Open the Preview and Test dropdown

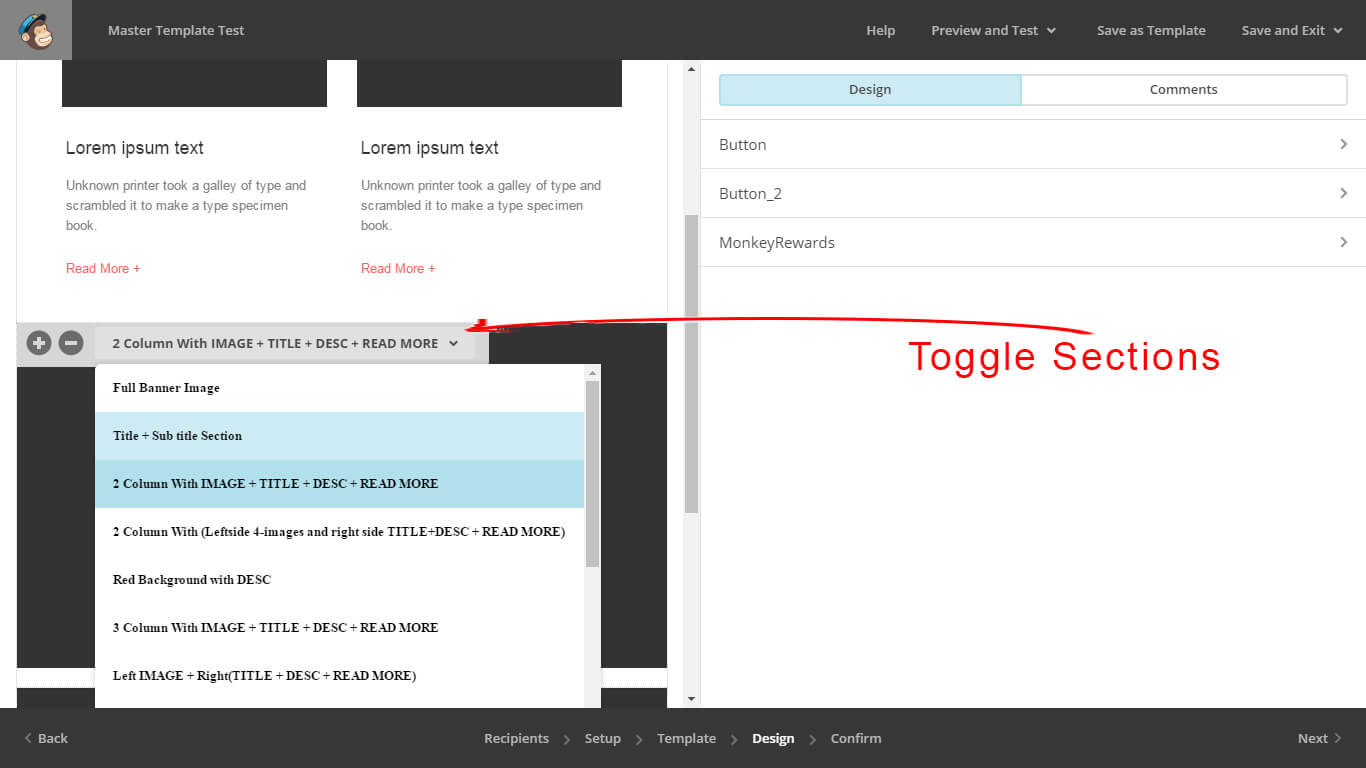coord(993,30)
